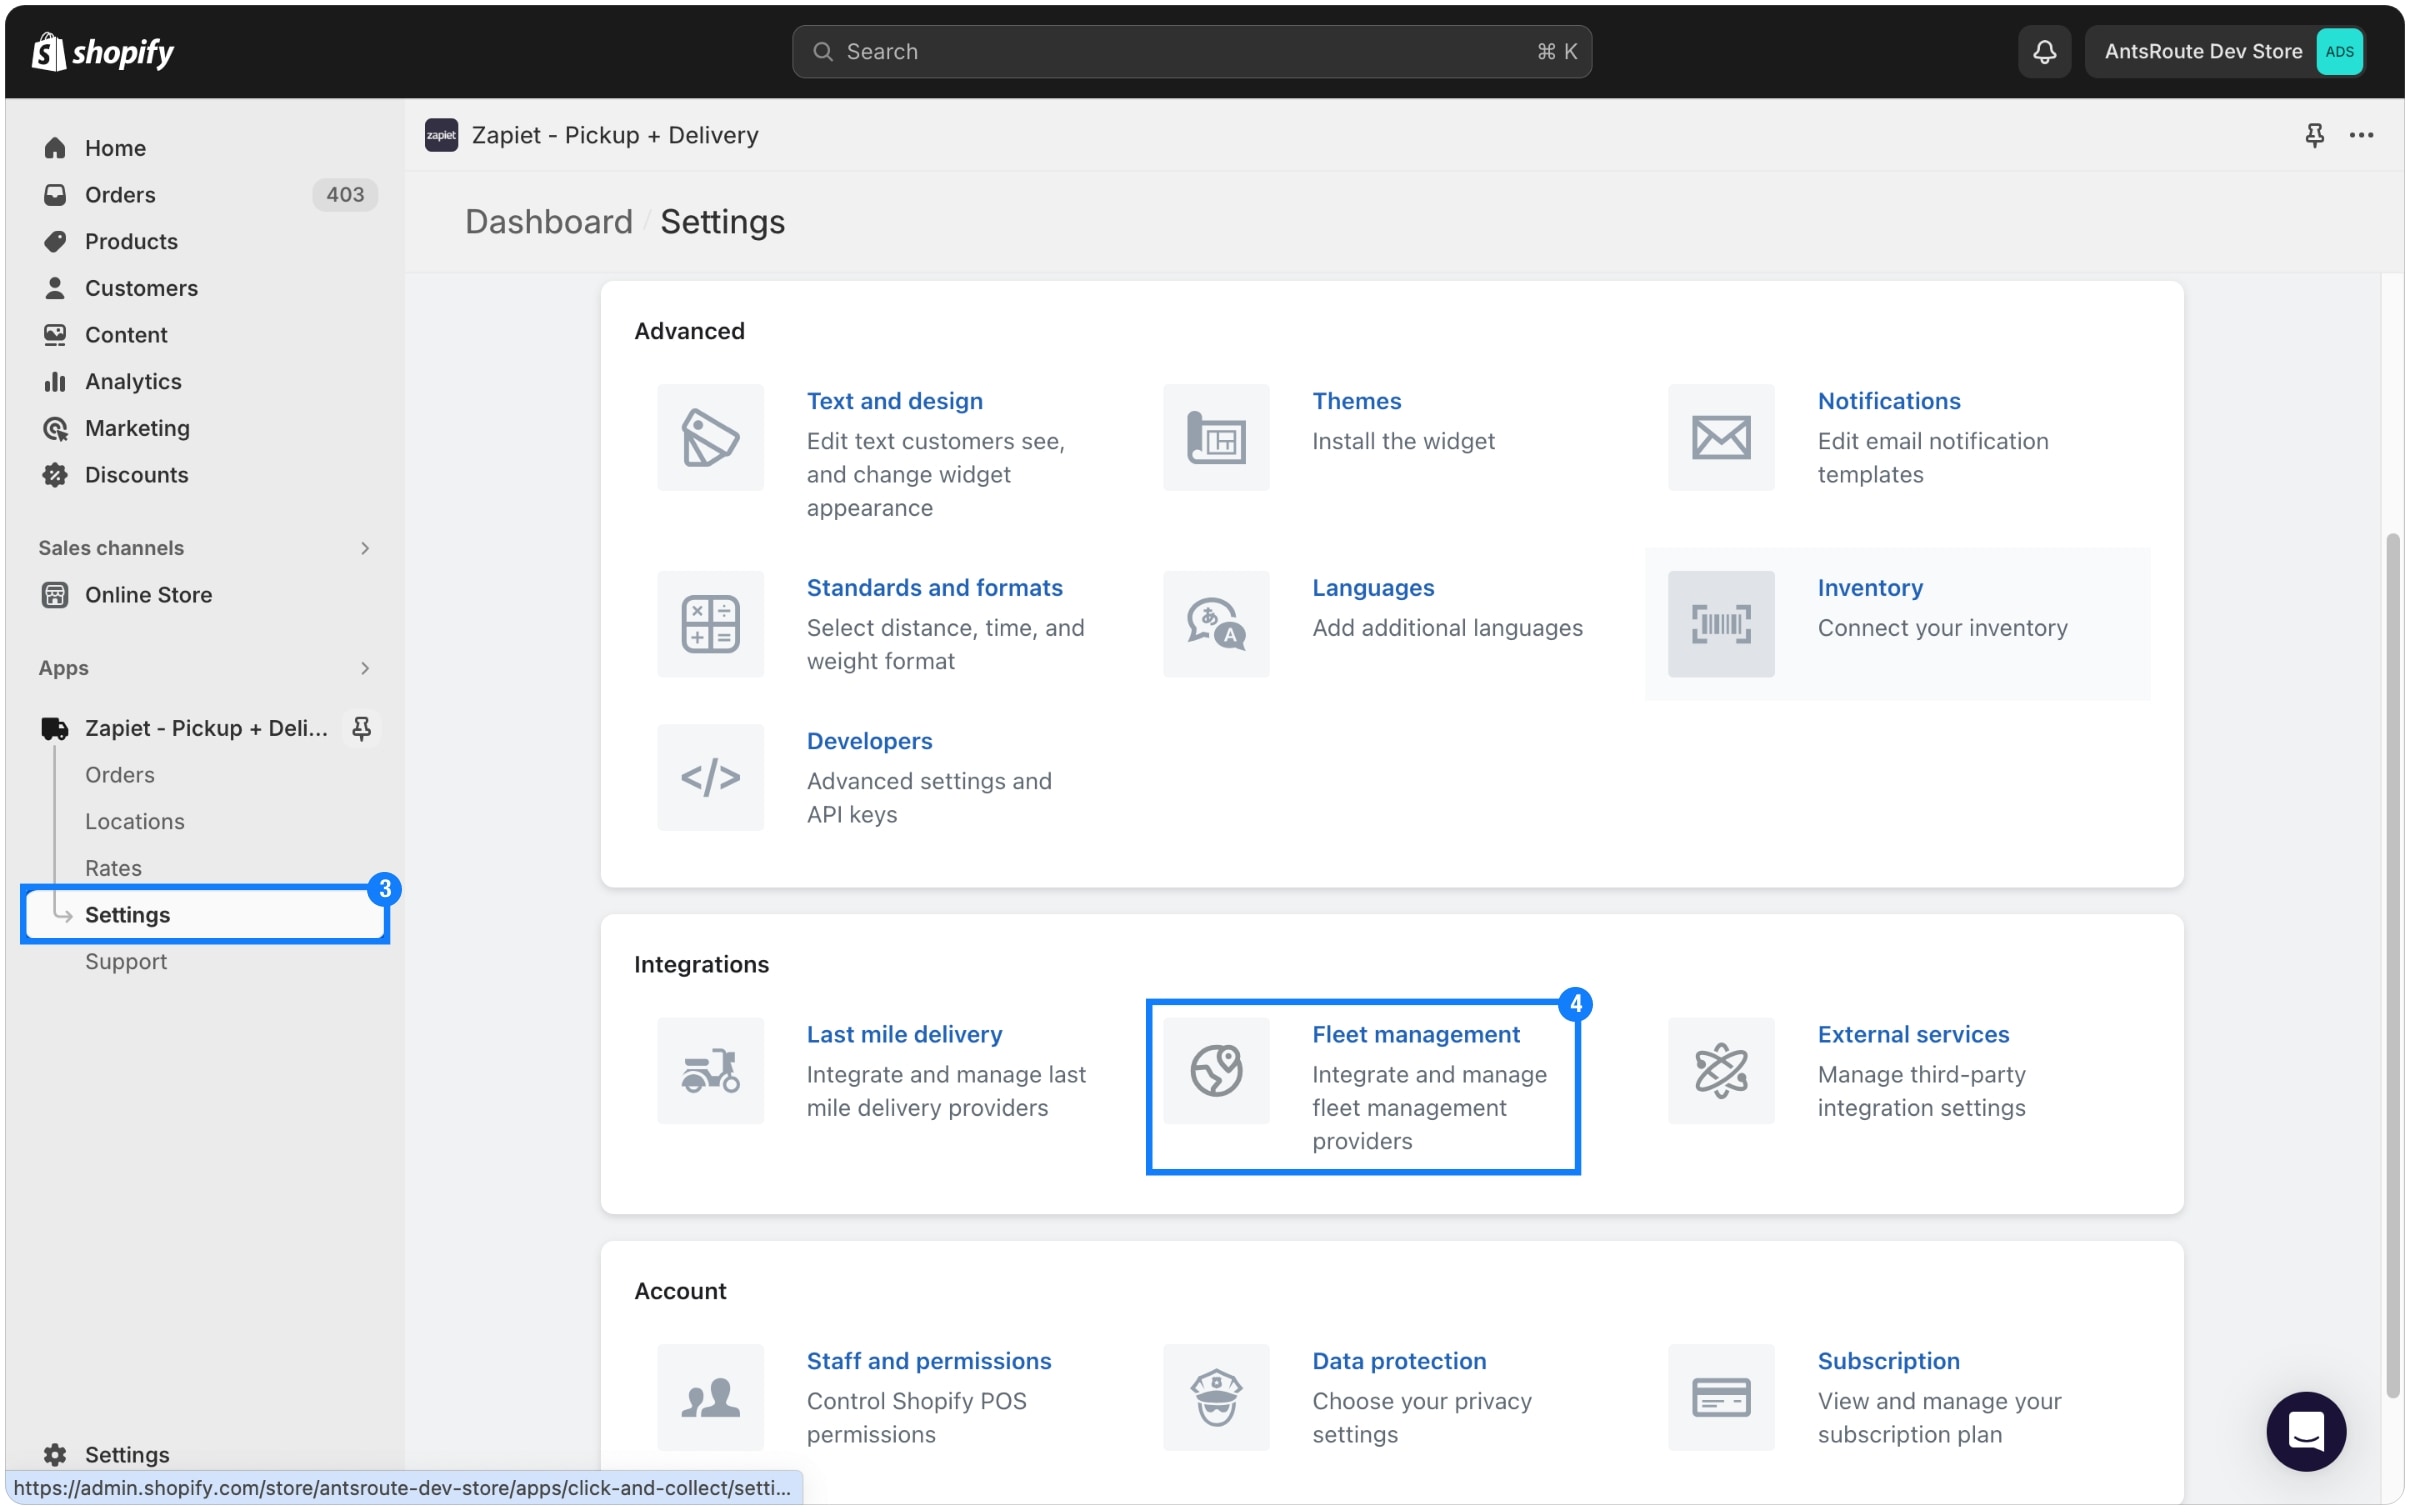Open Zapiet Orders sub-item
Image resolution: width=2410 pixels, height=1512 pixels.
point(119,775)
